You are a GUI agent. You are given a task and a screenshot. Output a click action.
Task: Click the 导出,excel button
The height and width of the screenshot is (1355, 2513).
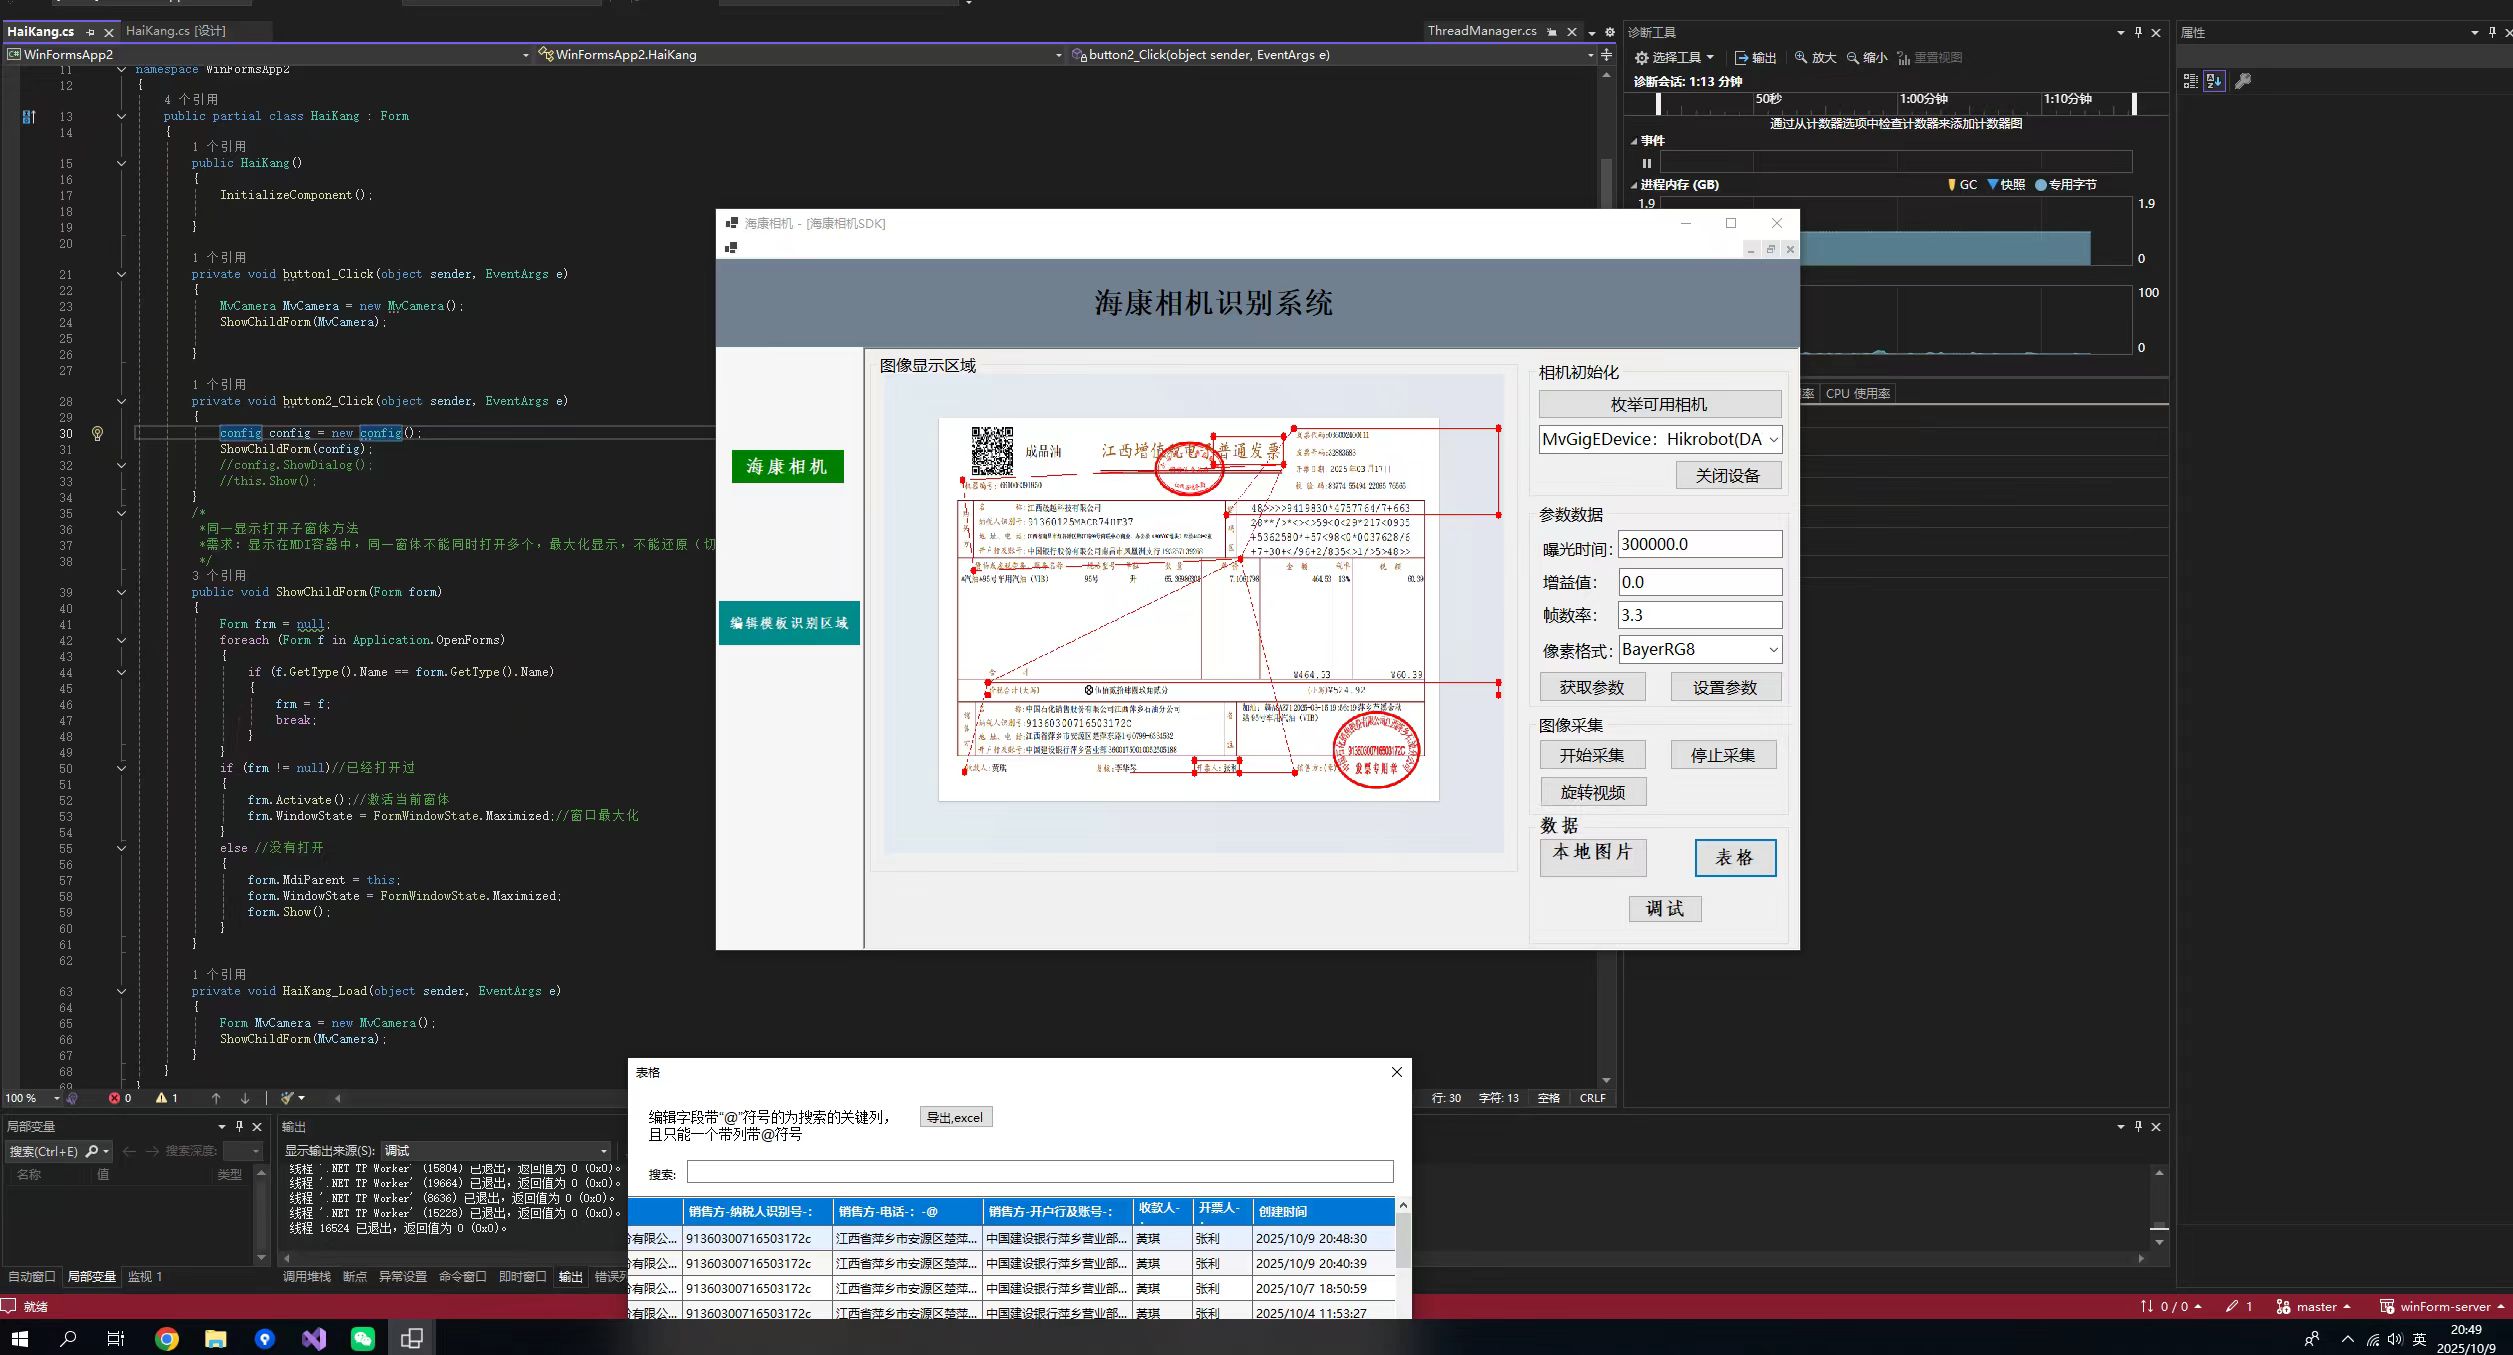click(955, 1117)
